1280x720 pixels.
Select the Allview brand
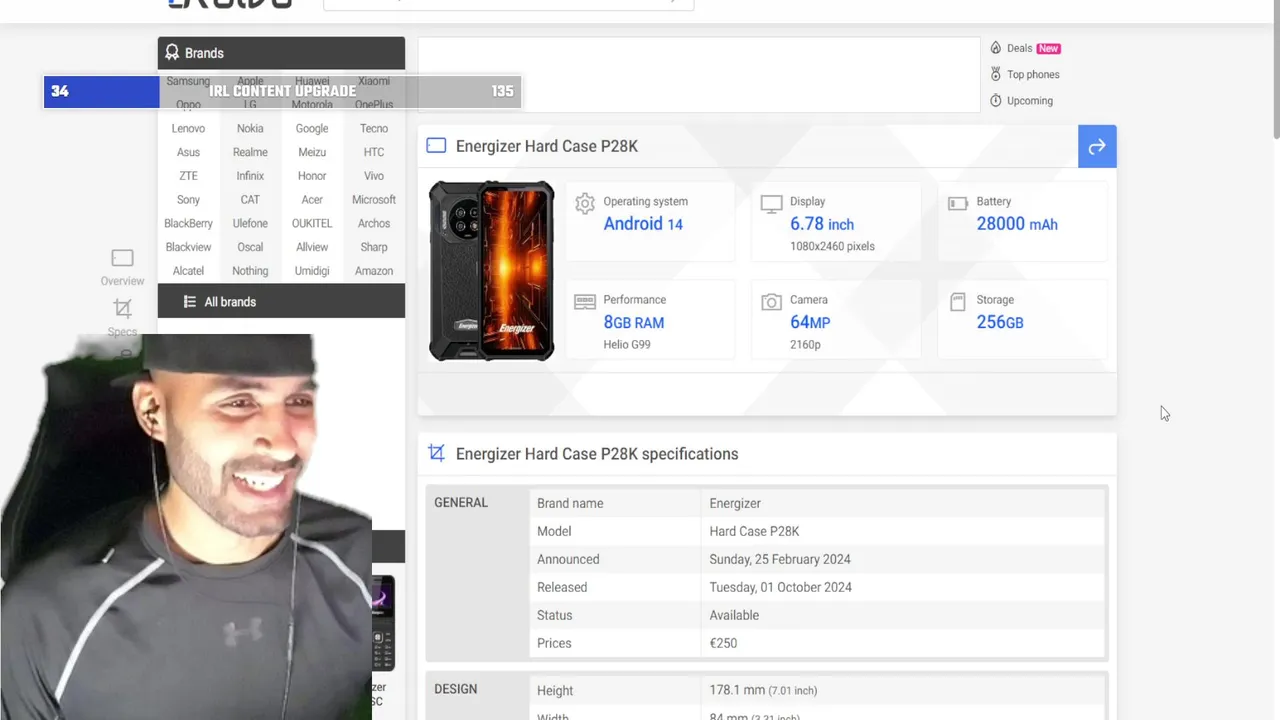pos(312,247)
